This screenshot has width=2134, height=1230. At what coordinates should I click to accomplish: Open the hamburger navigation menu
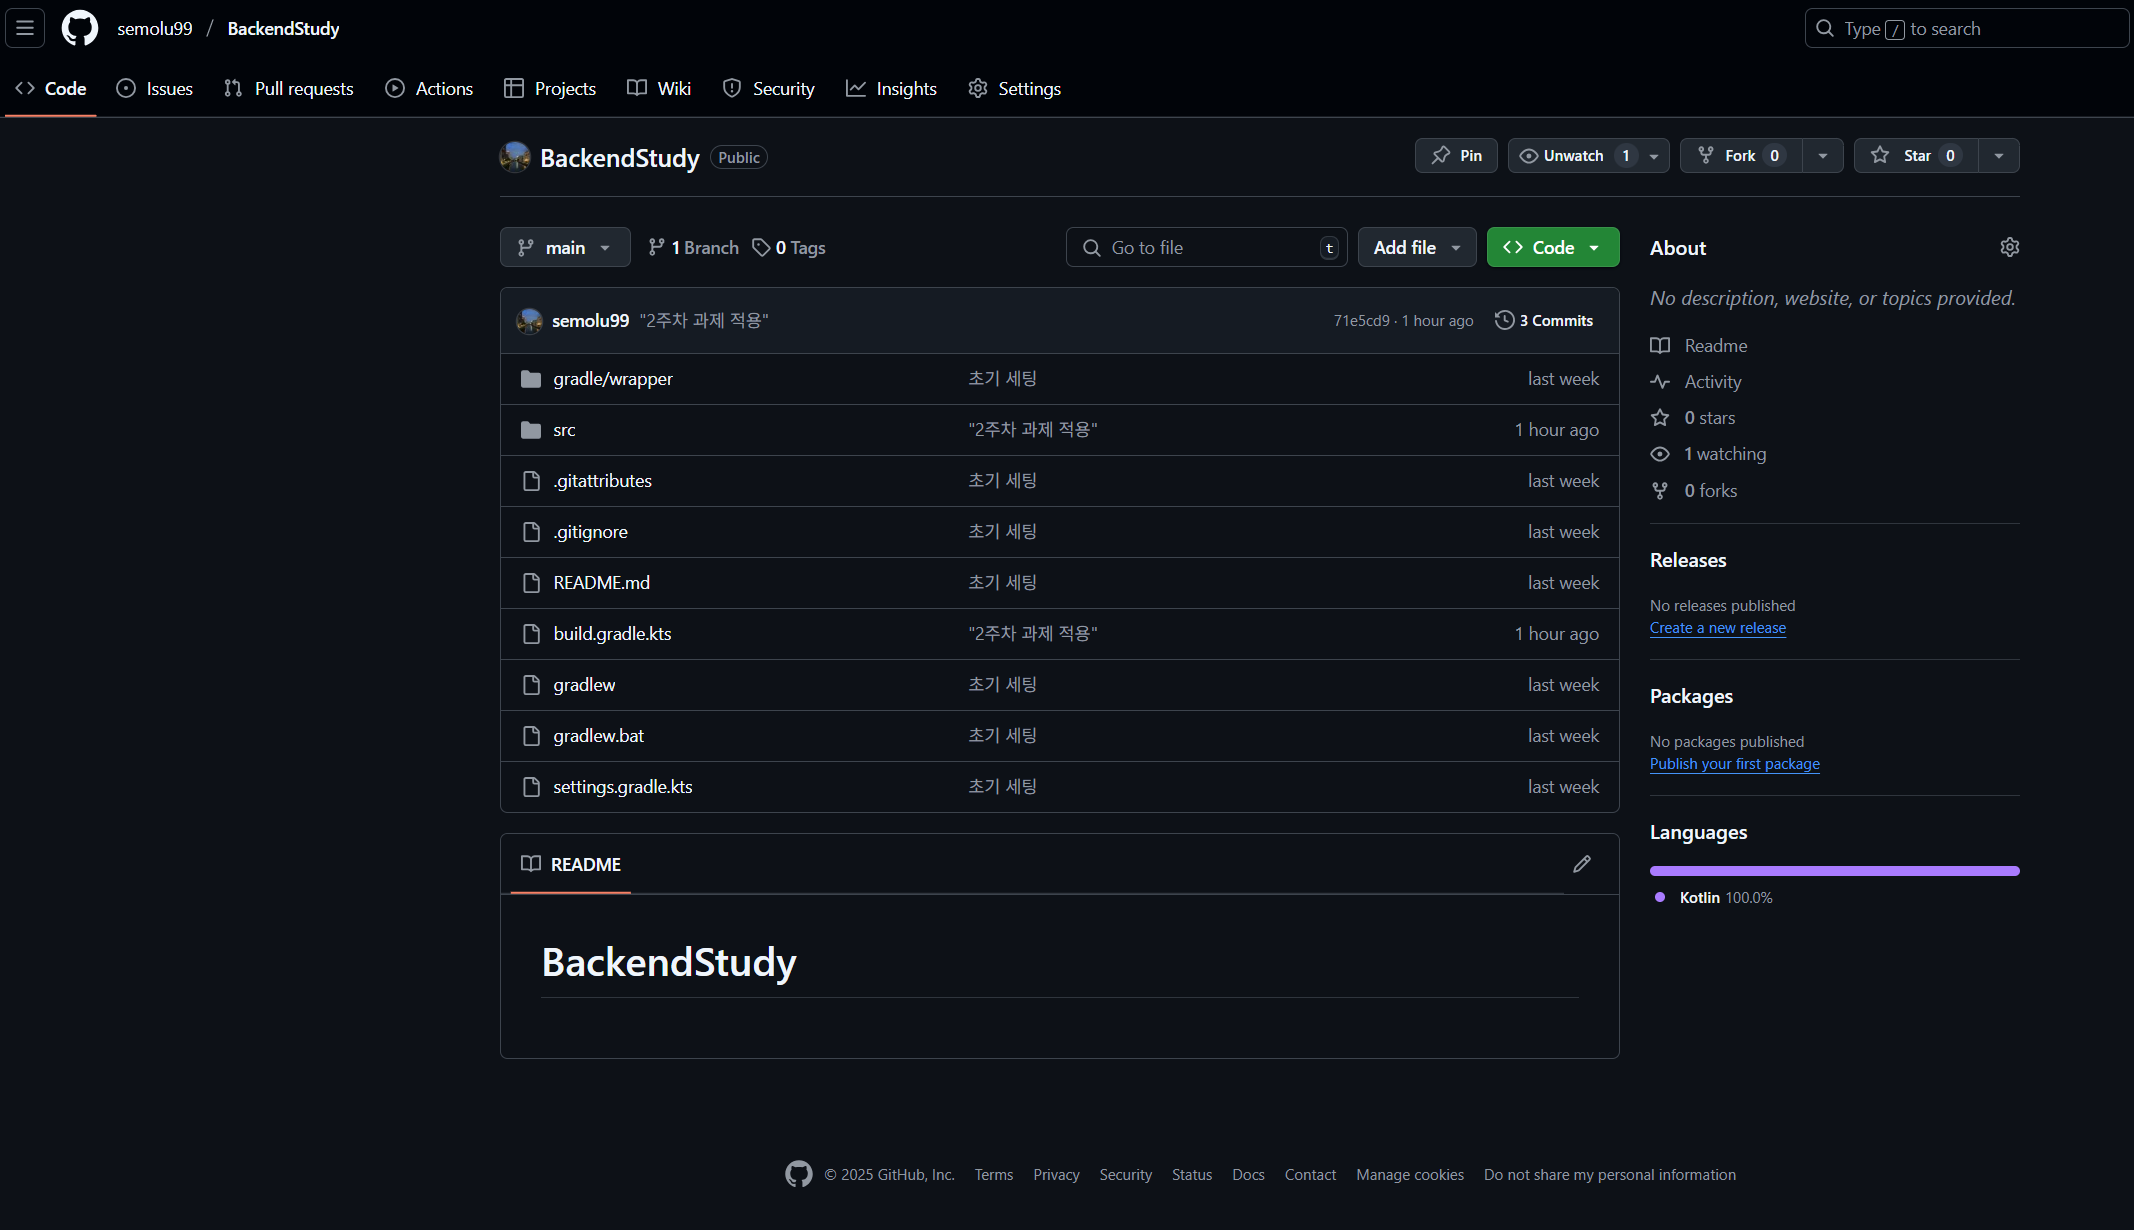pyautogui.click(x=25, y=28)
